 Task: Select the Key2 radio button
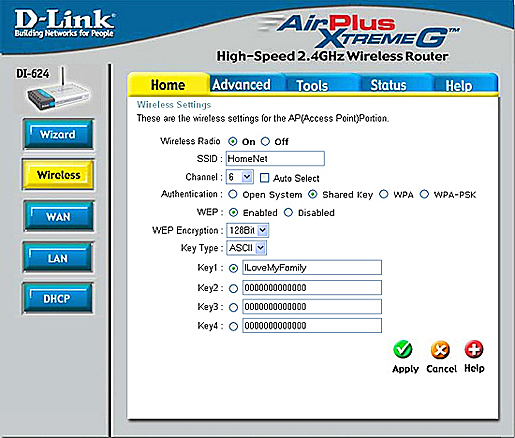point(234,288)
